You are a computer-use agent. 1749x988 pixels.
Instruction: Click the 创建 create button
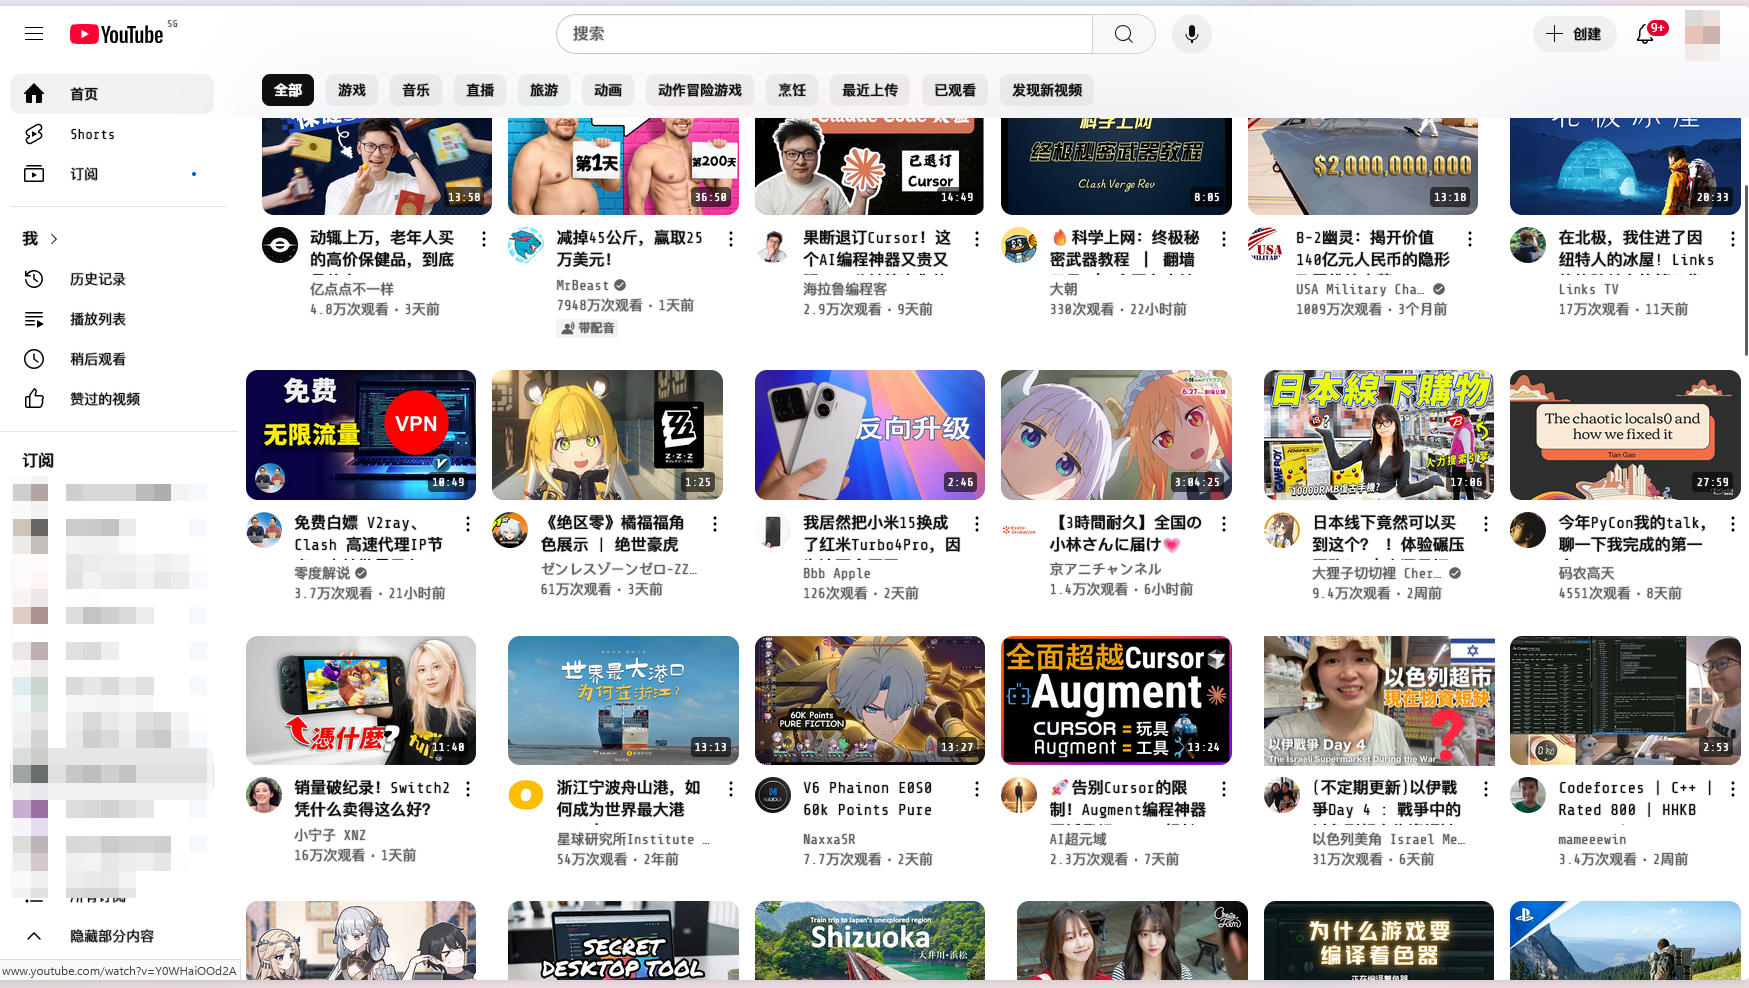[1574, 34]
